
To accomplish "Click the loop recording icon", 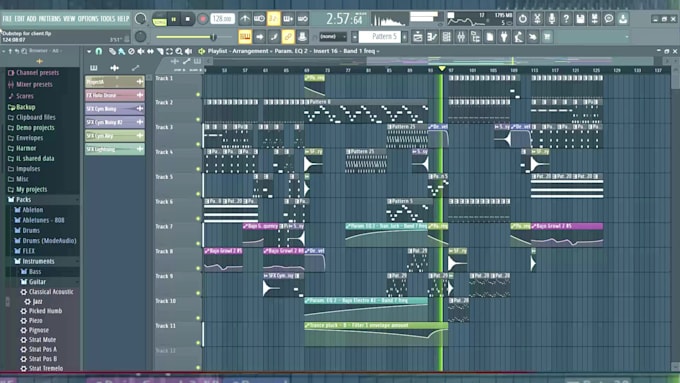I will point(303,19).
